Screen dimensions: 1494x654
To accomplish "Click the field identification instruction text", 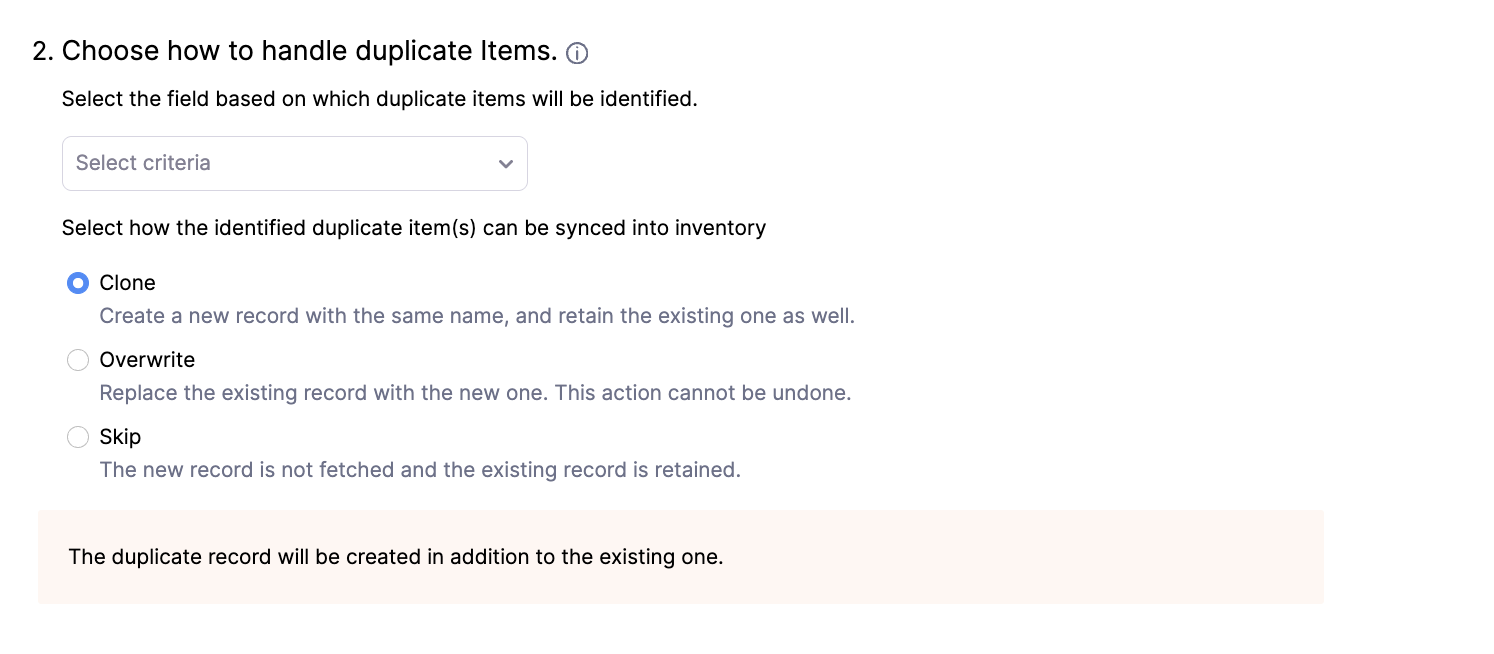I will pyautogui.click(x=379, y=99).
